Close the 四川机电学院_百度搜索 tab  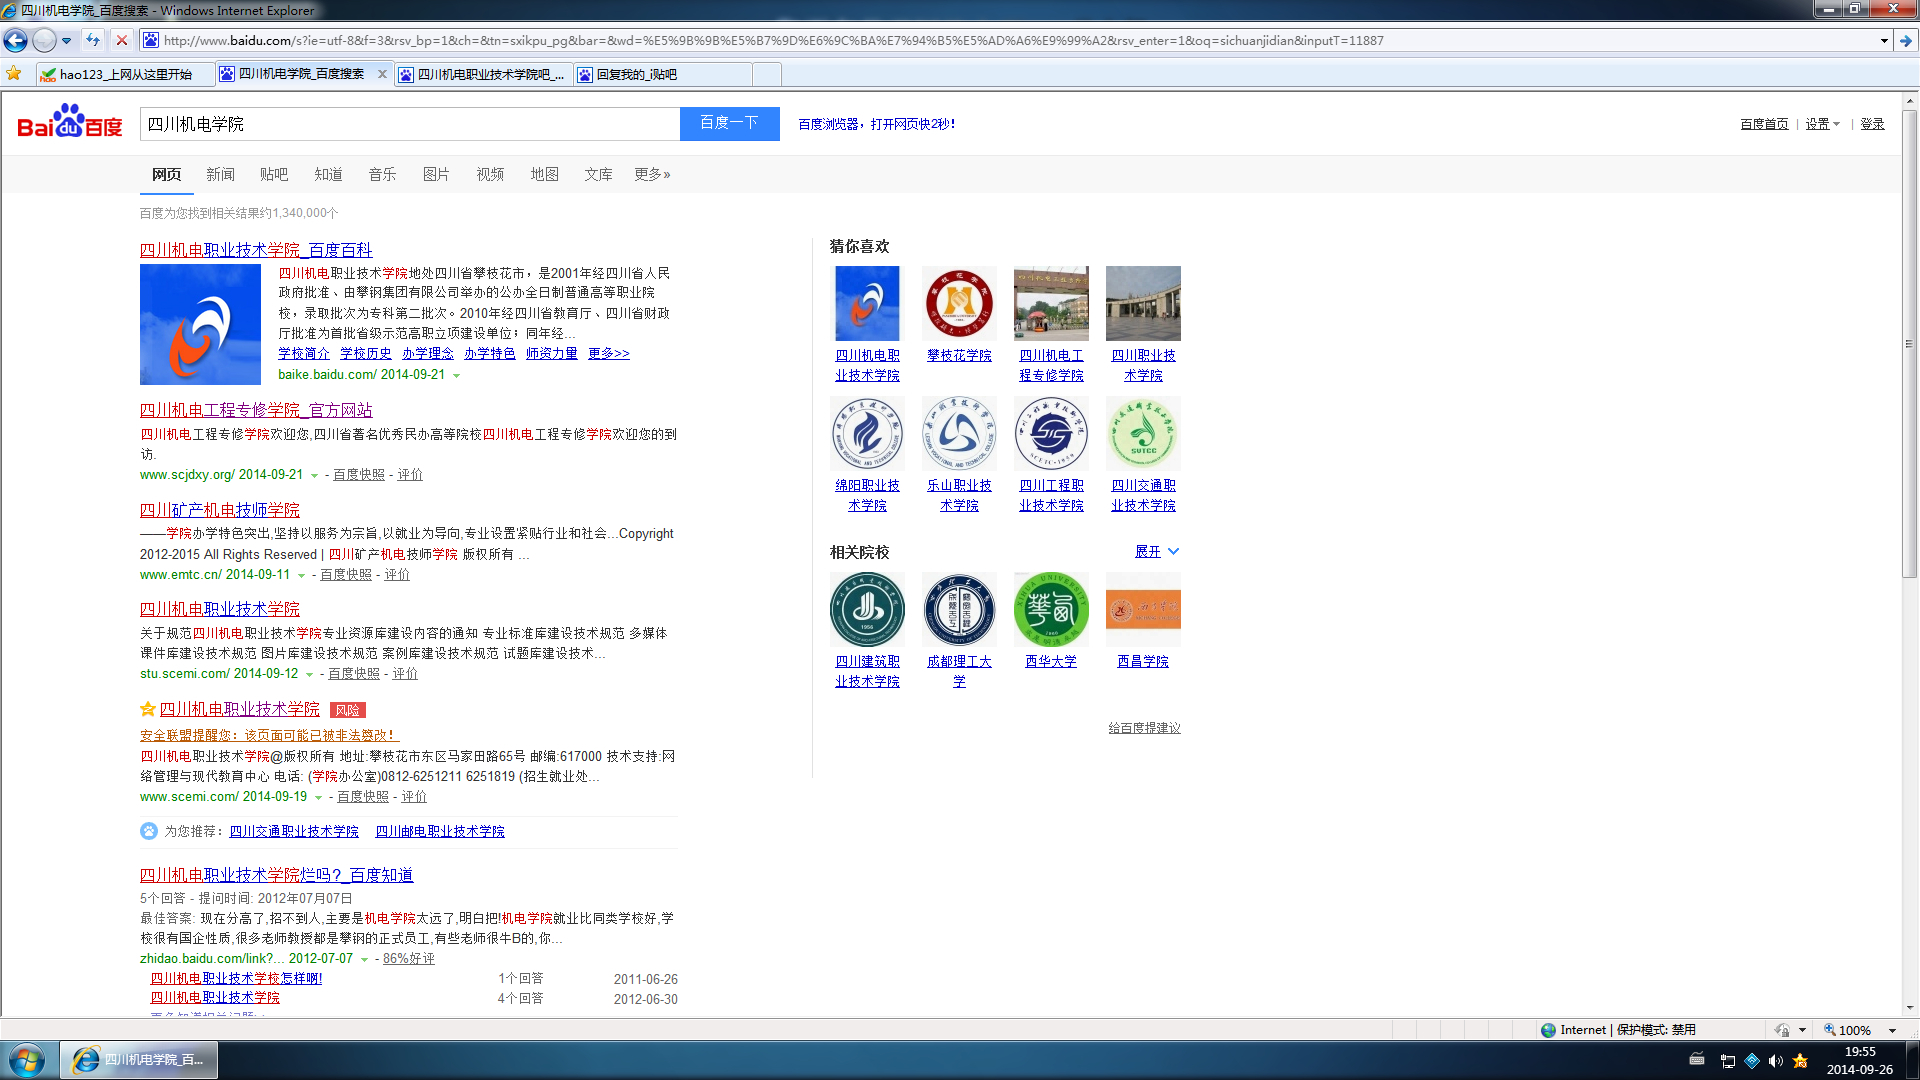point(382,74)
